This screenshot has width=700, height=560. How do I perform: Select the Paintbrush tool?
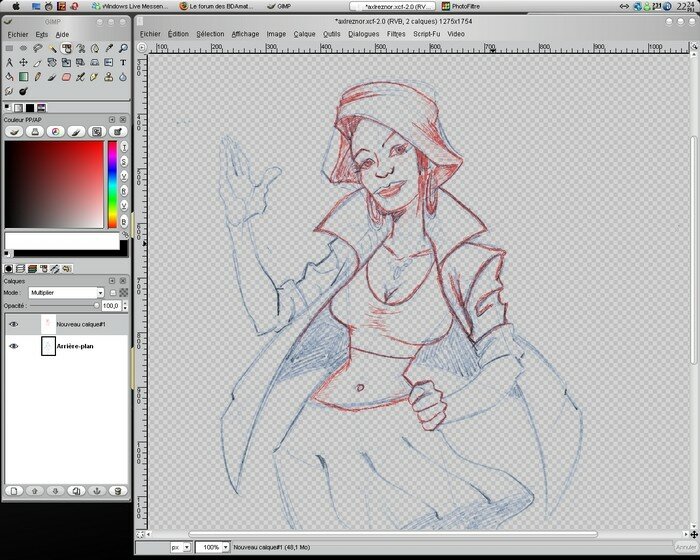(x=52, y=77)
